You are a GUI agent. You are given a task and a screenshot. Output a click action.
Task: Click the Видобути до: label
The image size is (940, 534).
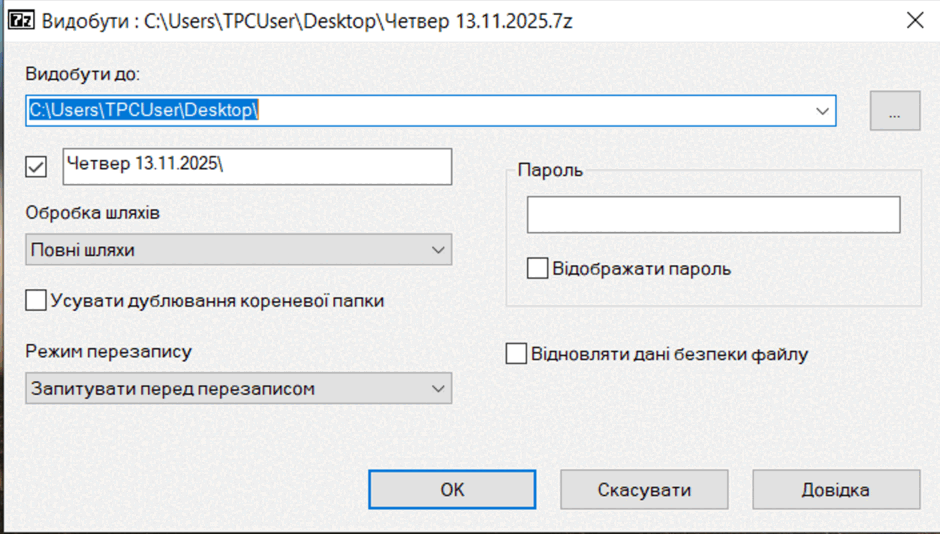click(83, 74)
